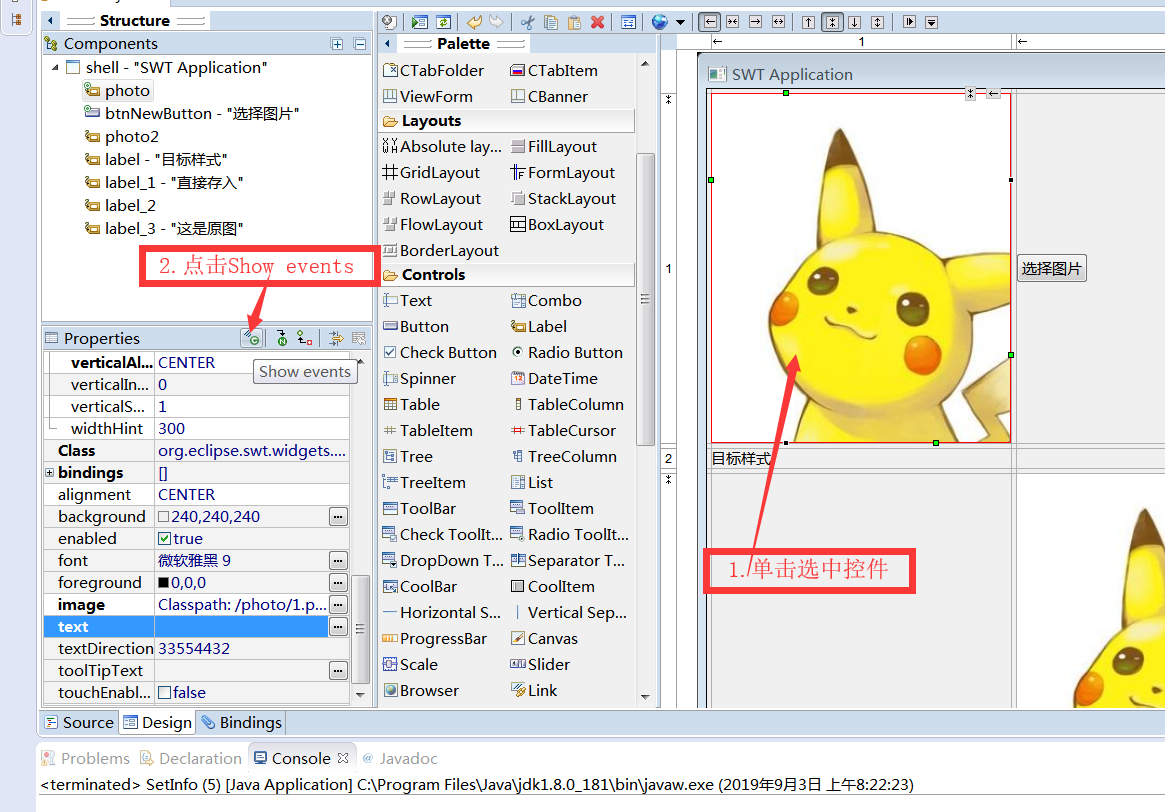Select the Browser palette item
The height and width of the screenshot is (812, 1165).
(x=421, y=690)
